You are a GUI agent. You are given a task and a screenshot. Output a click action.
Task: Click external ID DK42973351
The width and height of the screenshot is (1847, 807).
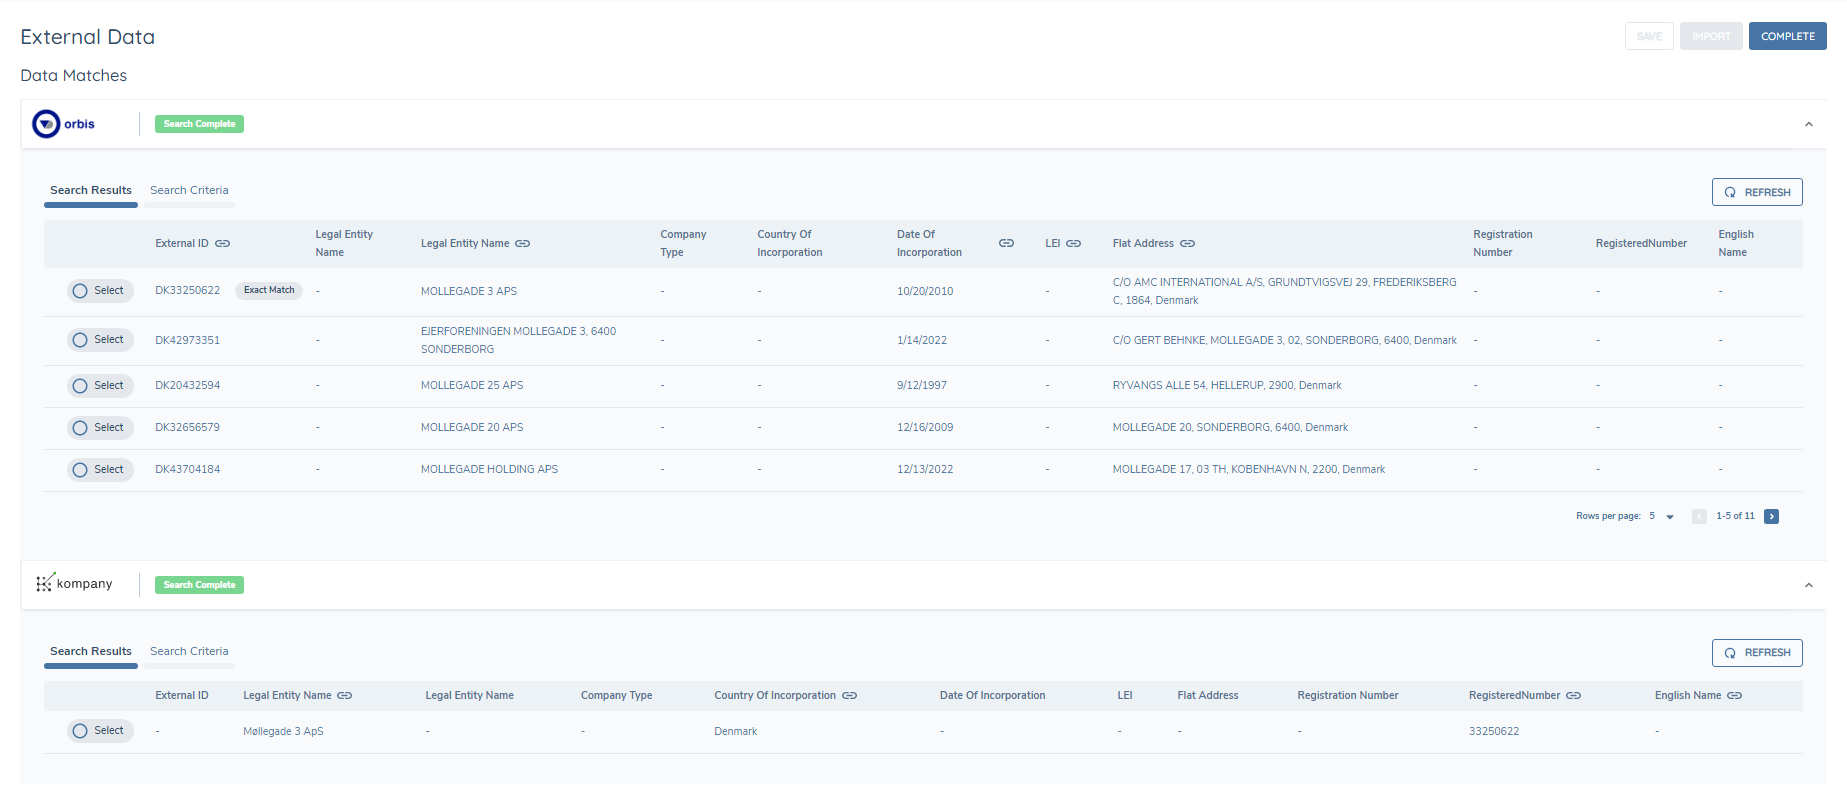pos(188,340)
